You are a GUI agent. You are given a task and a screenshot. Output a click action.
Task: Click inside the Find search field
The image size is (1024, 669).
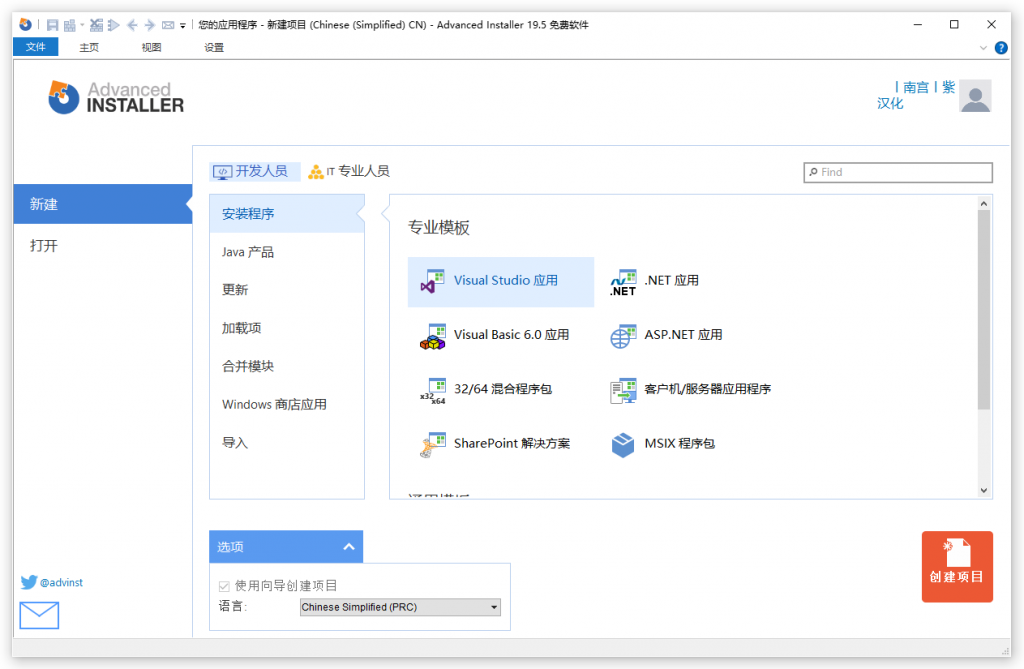point(898,172)
